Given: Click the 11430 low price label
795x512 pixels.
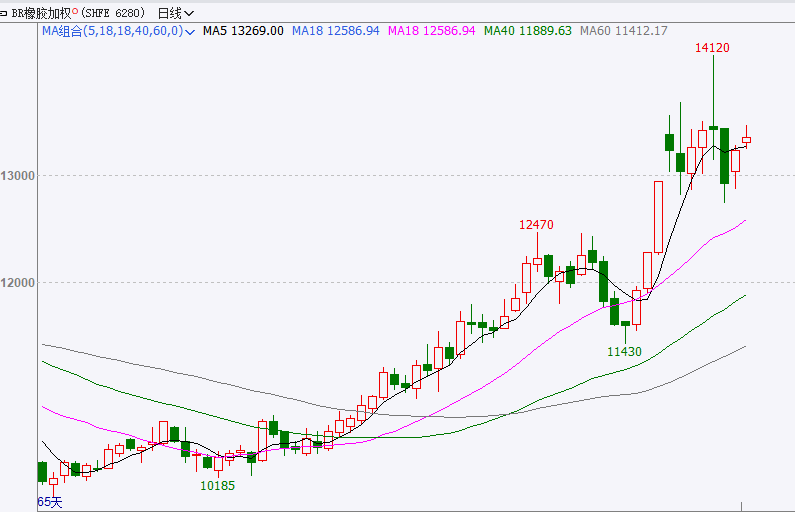Looking at the screenshot, I should (x=625, y=352).
